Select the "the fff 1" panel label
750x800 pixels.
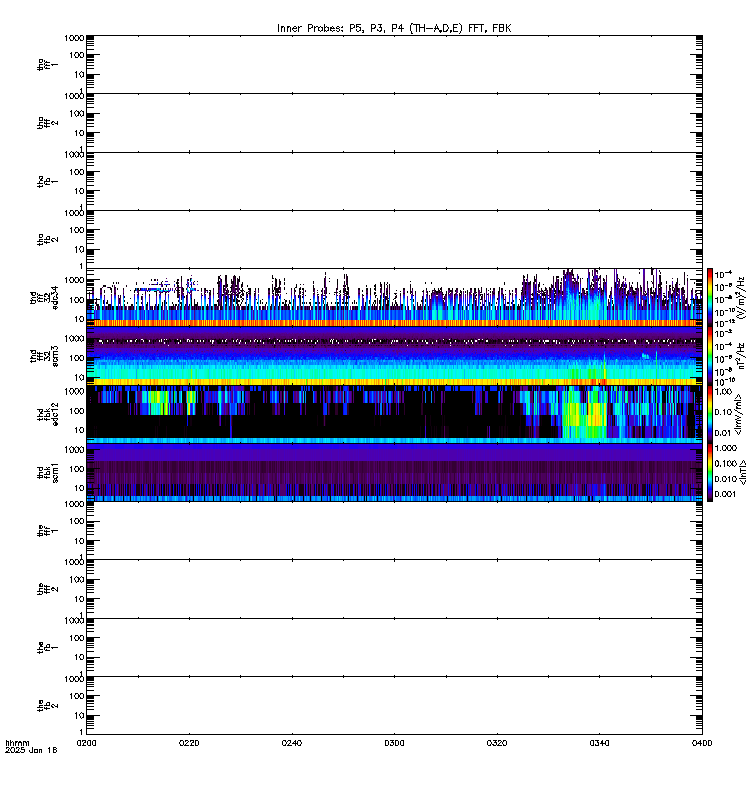point(47,531)
